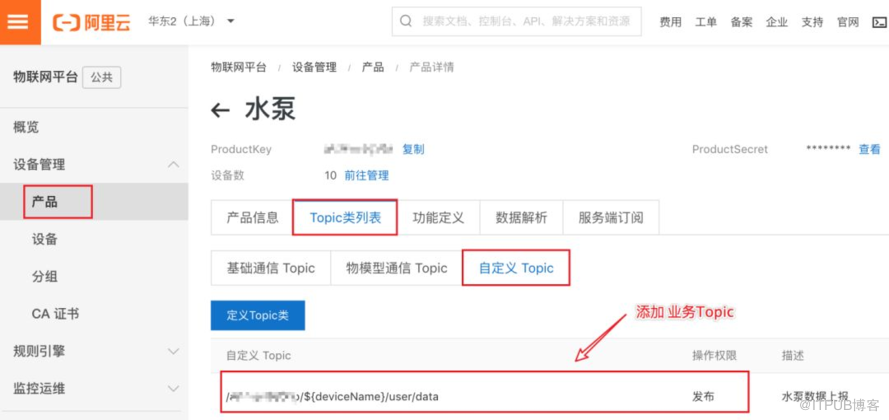The height and width of the screenshot is (420, 889).
Task: Click the 水泵 product title
Action: 270,110
